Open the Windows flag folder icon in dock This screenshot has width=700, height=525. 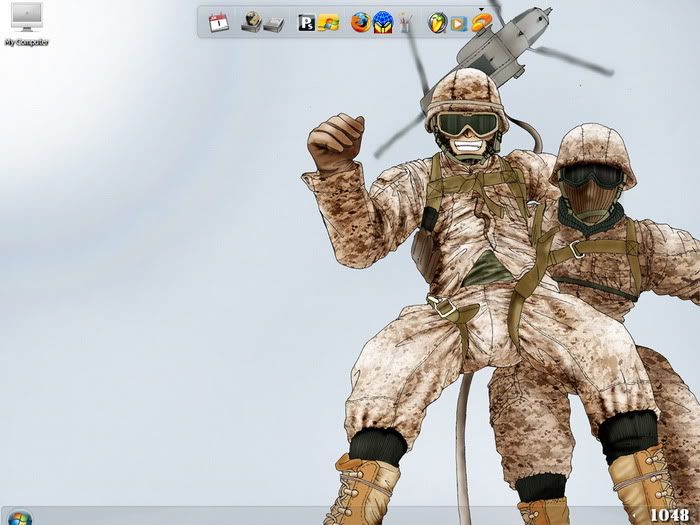(329, 23)
